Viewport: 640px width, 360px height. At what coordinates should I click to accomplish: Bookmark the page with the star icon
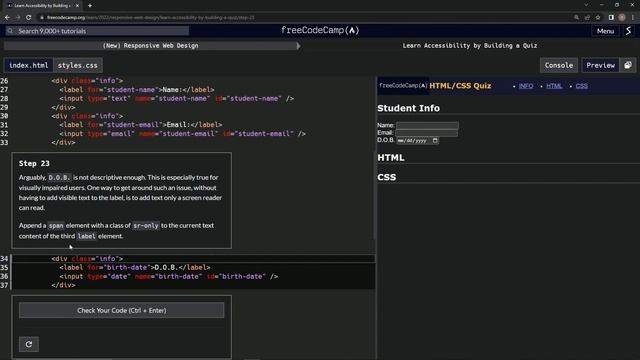tap(598, 18)
